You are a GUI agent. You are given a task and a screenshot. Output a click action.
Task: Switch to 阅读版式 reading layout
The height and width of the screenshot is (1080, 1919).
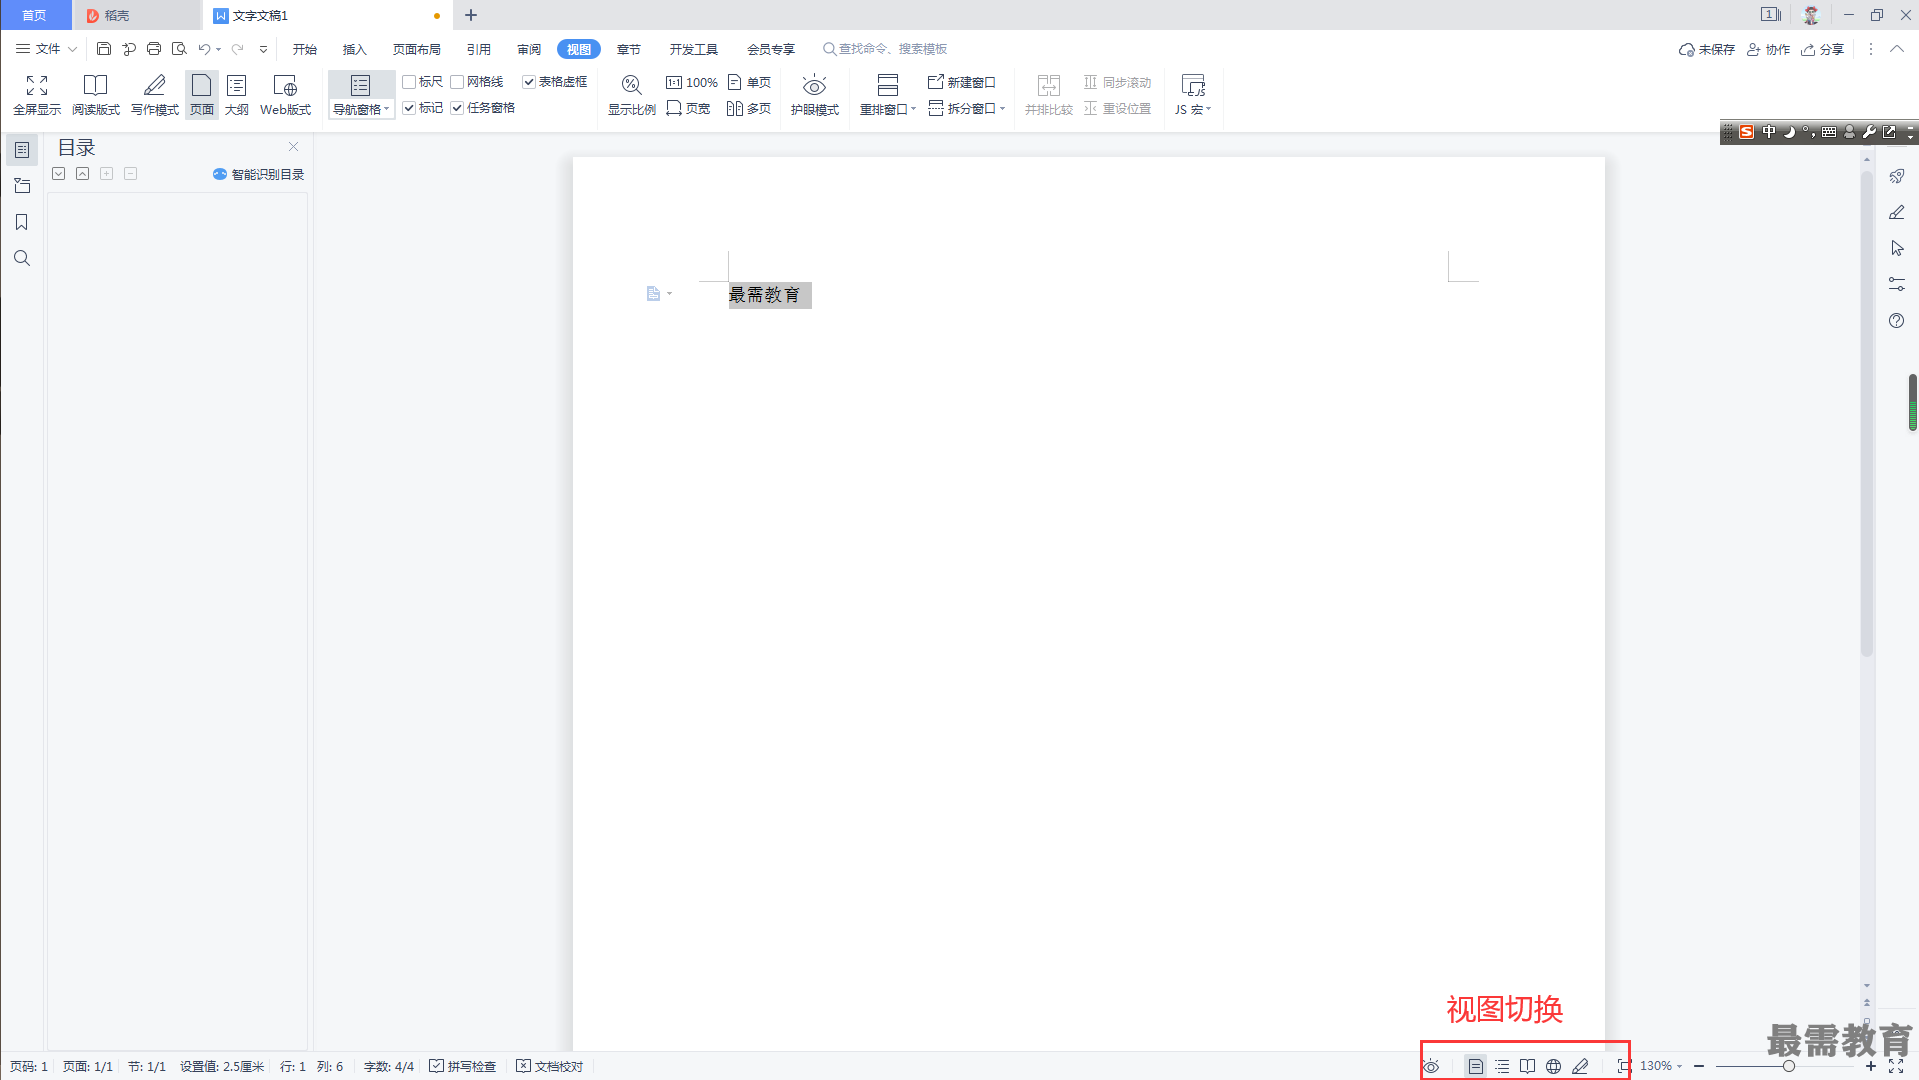(x=96, y=95)
